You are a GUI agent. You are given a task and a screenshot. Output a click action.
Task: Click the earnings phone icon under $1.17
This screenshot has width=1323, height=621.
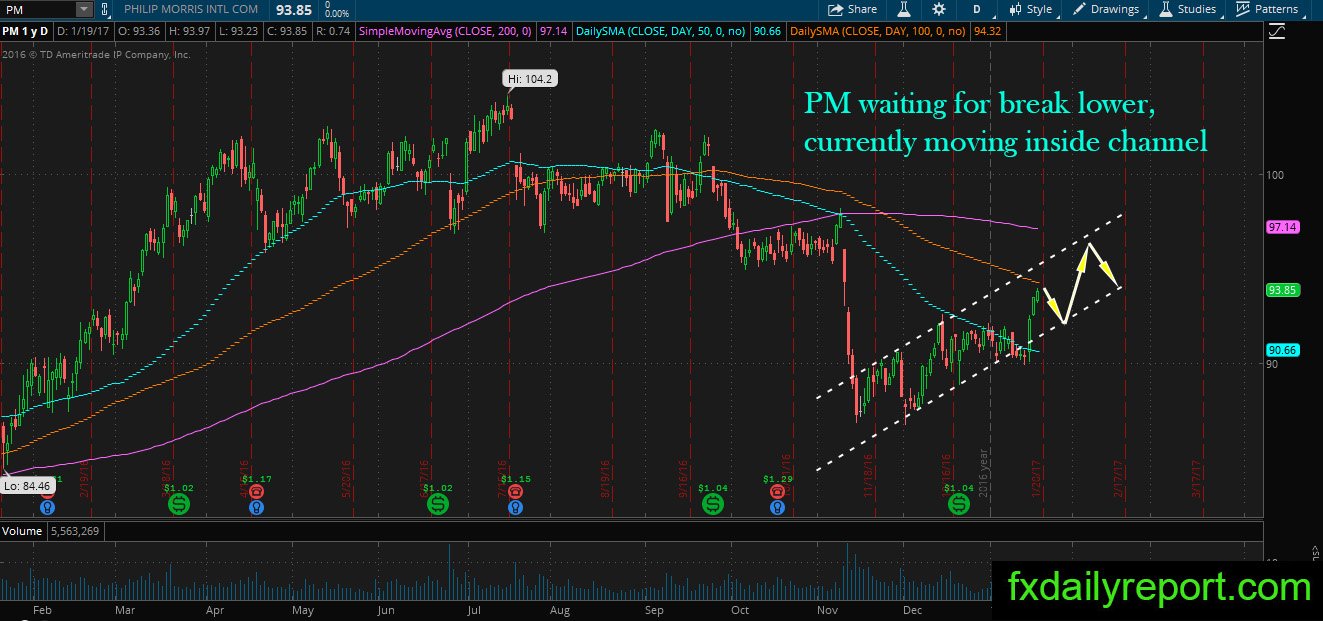(x=256, y=492)
